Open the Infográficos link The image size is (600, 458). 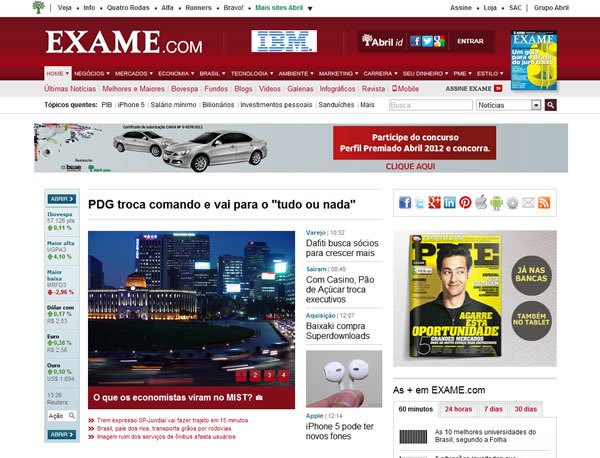(337, 89)
